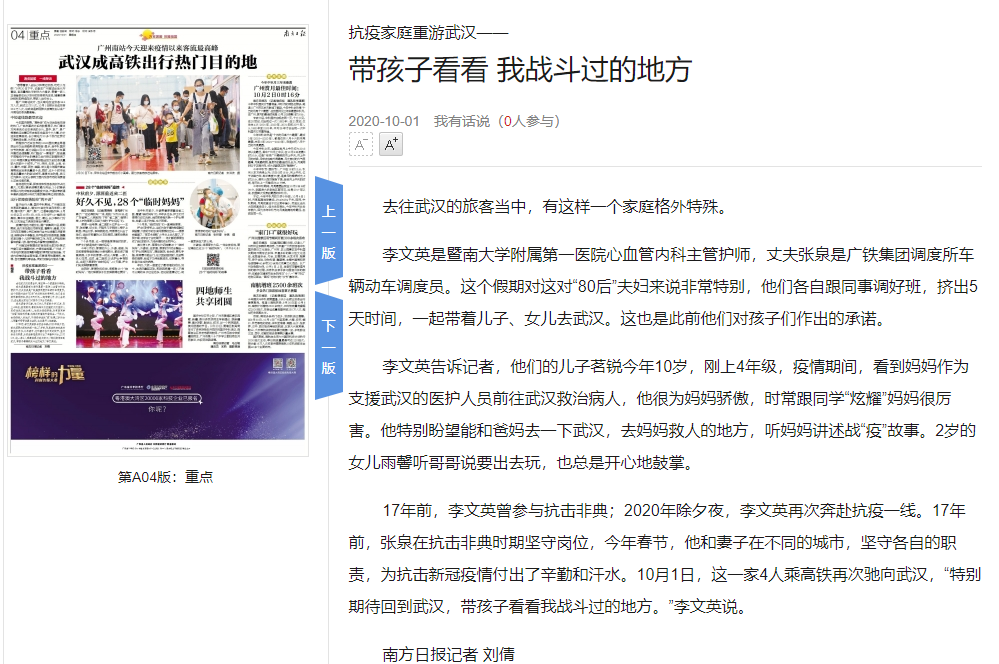Image resolution: width=999 pixels, height=664 pixels.
Task: Click the subtitle 抗疫家庭重游武汉
Action: (x=428, y=32)
